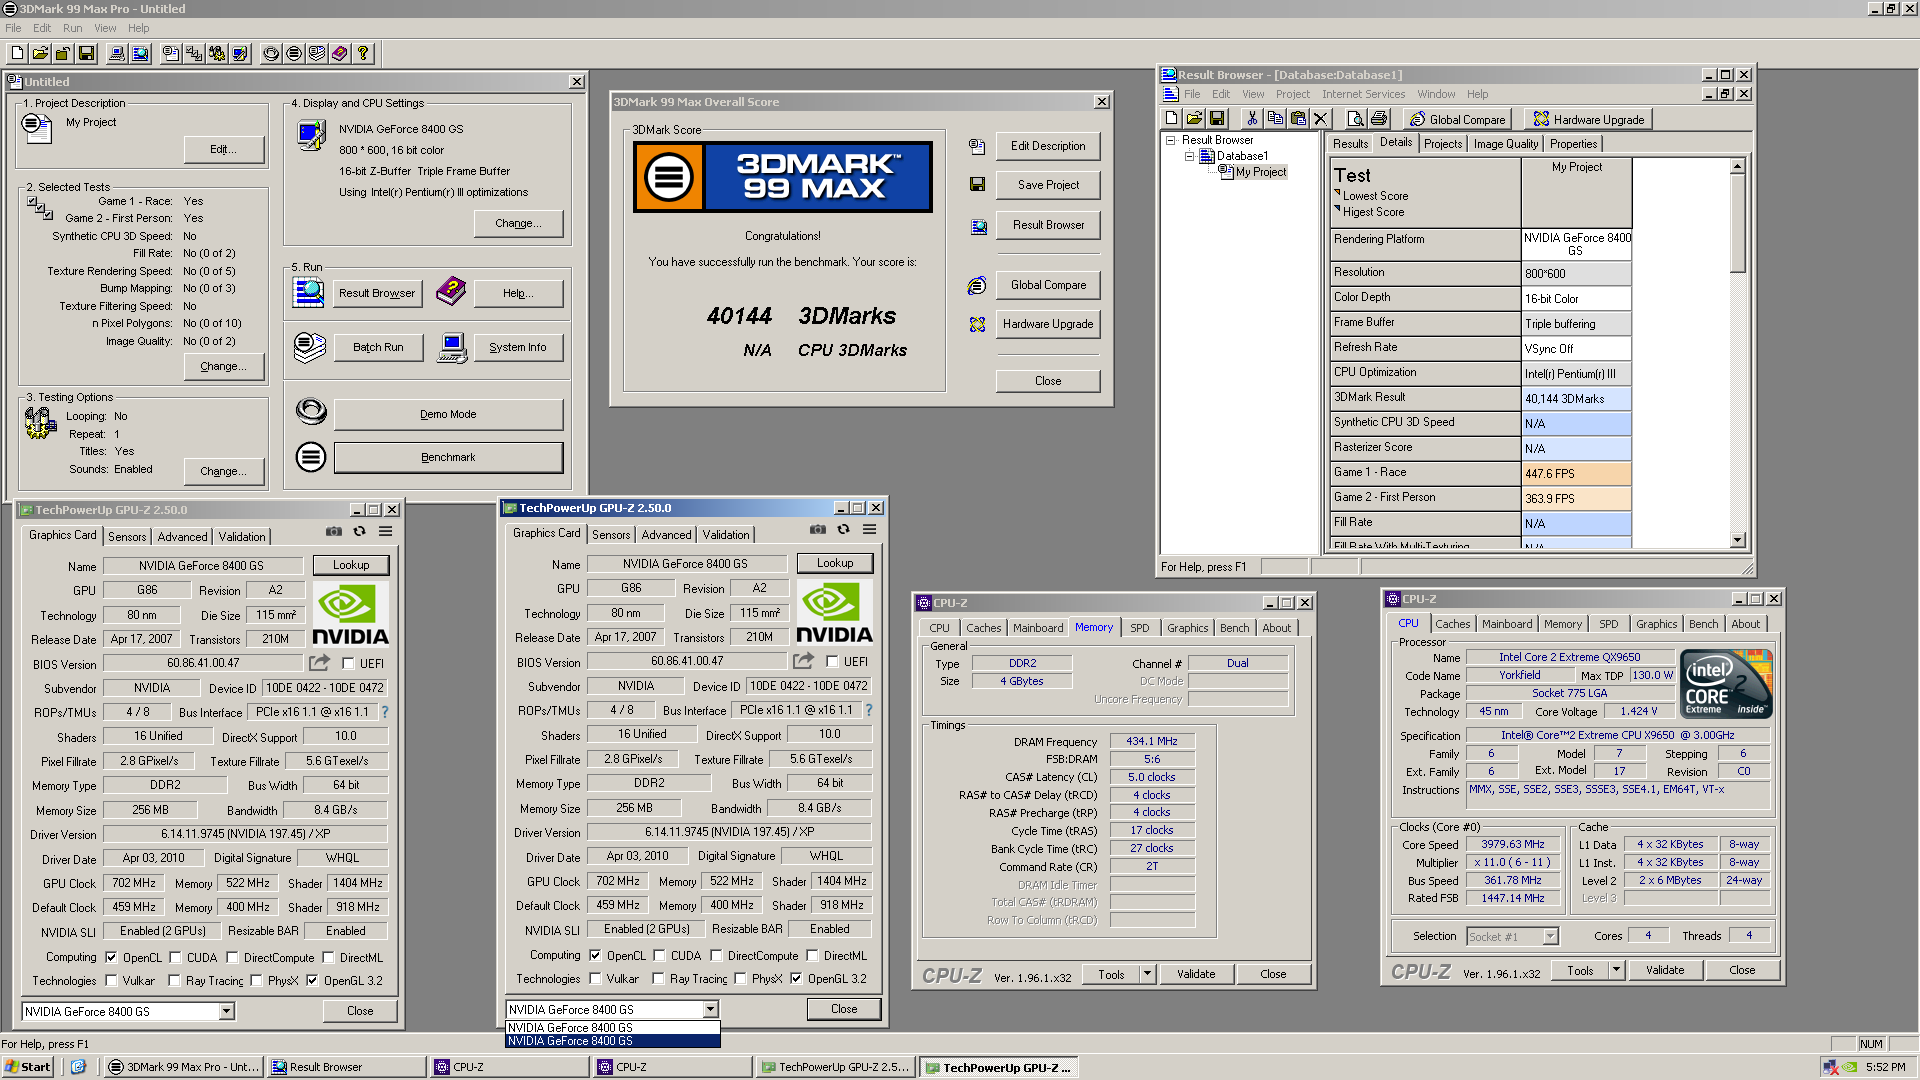
Task: Take screenshot with camera icon in left GPU-Z
Action: 334,531
